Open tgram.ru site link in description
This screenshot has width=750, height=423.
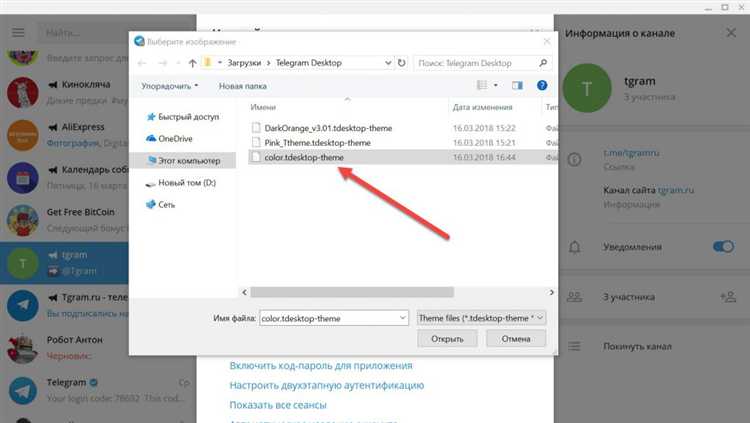click(676, 190)
